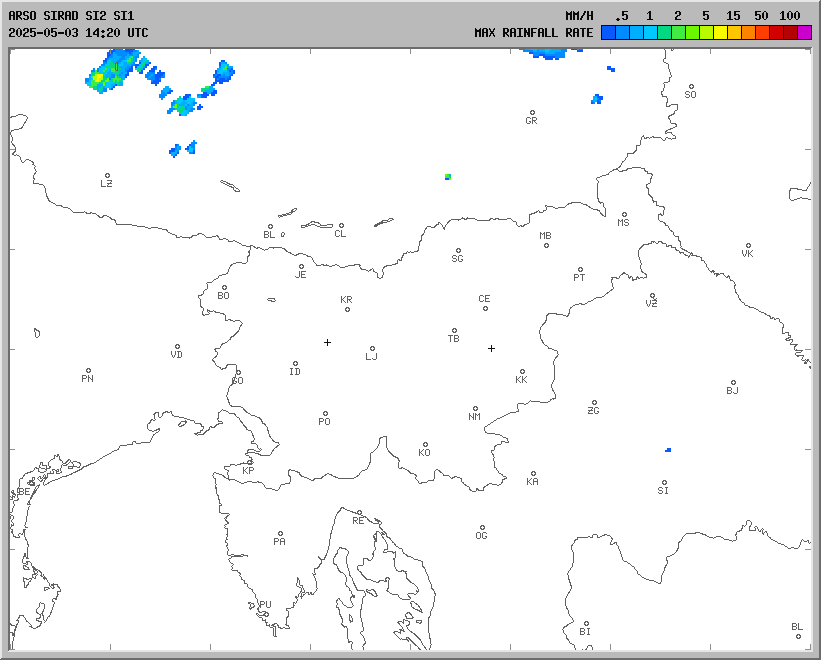Select the KP coastal station marker
The height and width of the screenshot is (660, 821).
point(250,462)
